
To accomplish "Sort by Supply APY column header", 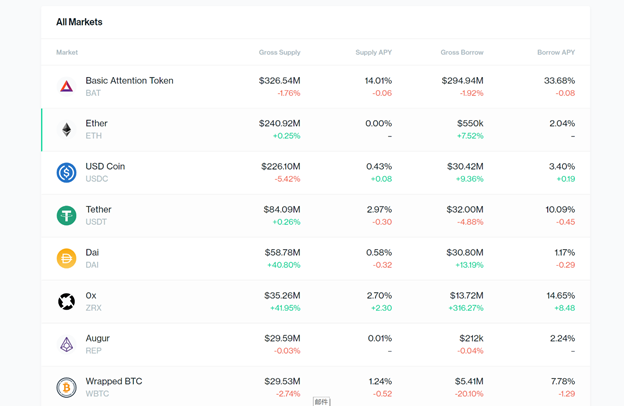I will point(373,52).
